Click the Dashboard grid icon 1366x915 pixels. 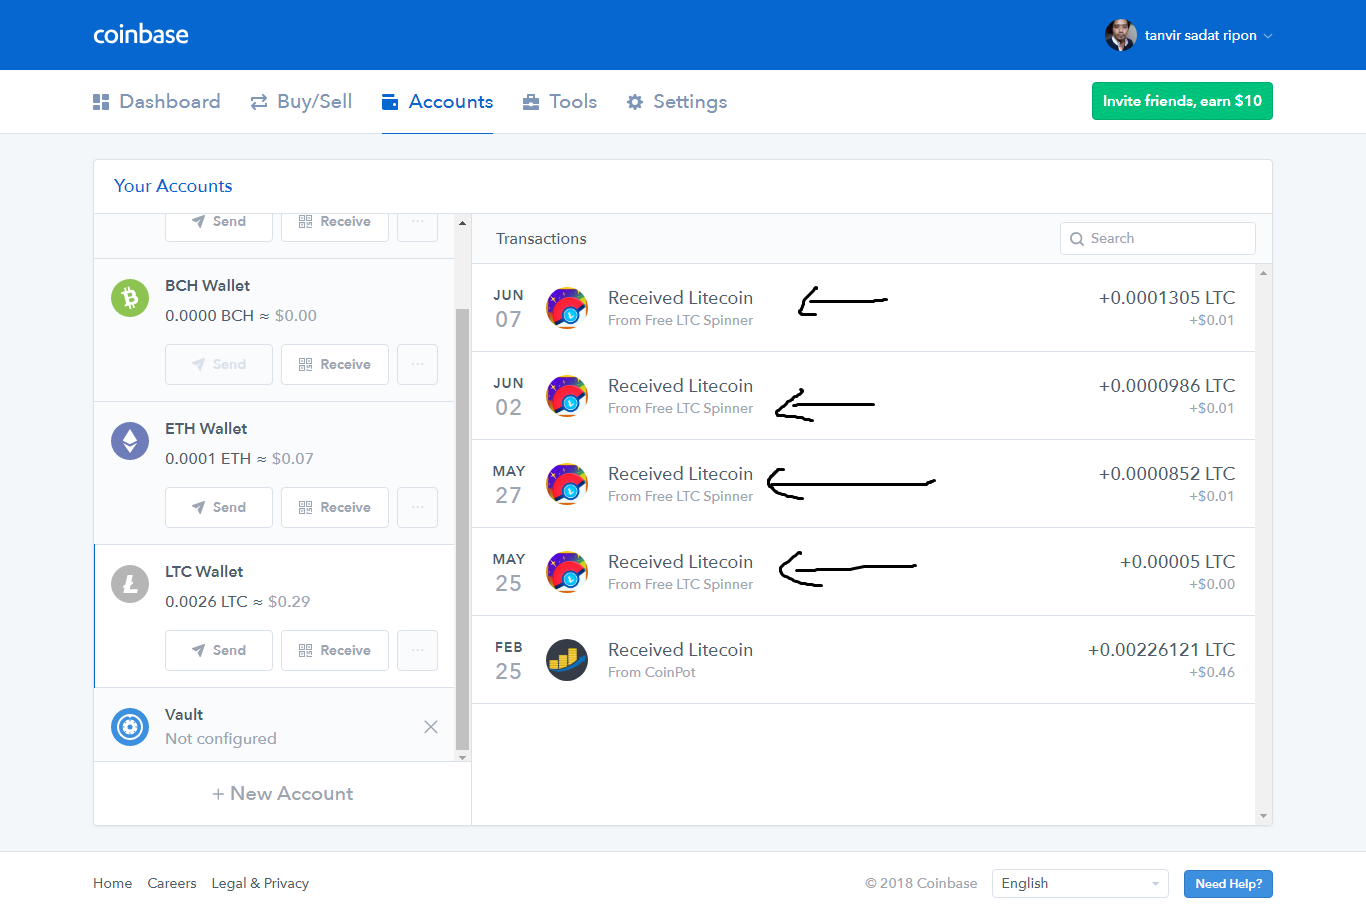101,102
